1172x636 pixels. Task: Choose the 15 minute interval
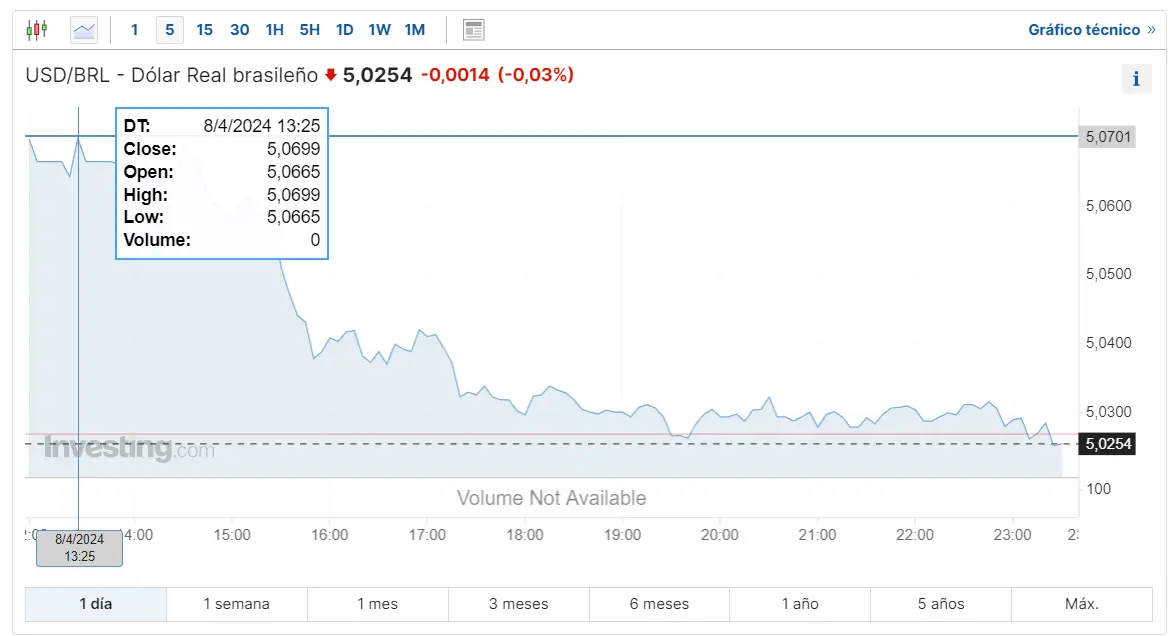pos(204,30)
